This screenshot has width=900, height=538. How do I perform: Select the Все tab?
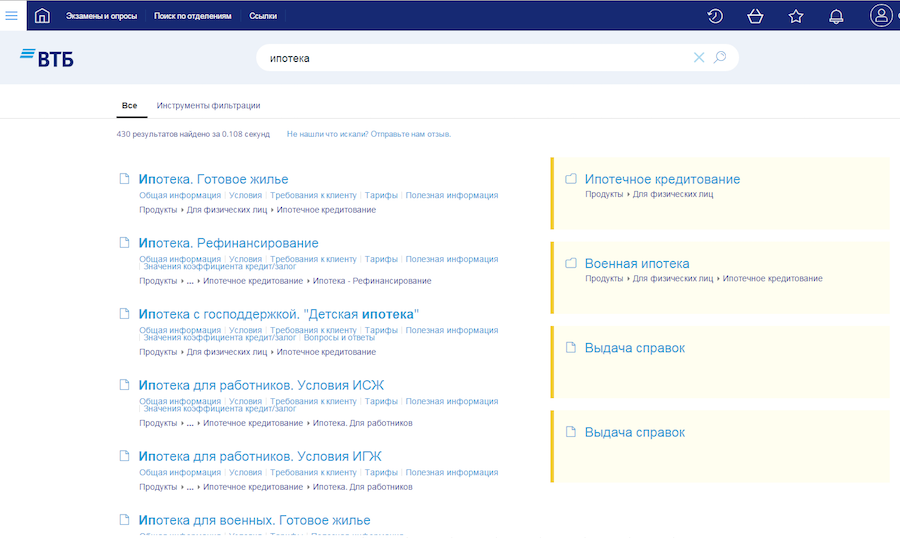pyautogui.click(x=129, y=106)
